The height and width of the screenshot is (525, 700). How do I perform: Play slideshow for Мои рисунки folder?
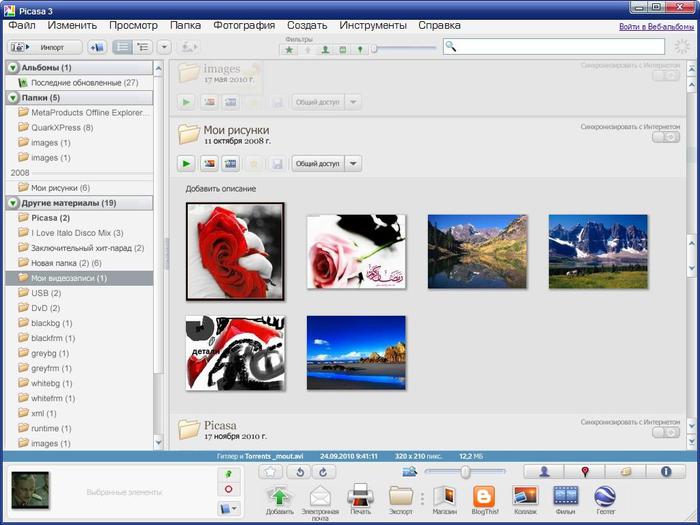[186, 164]
